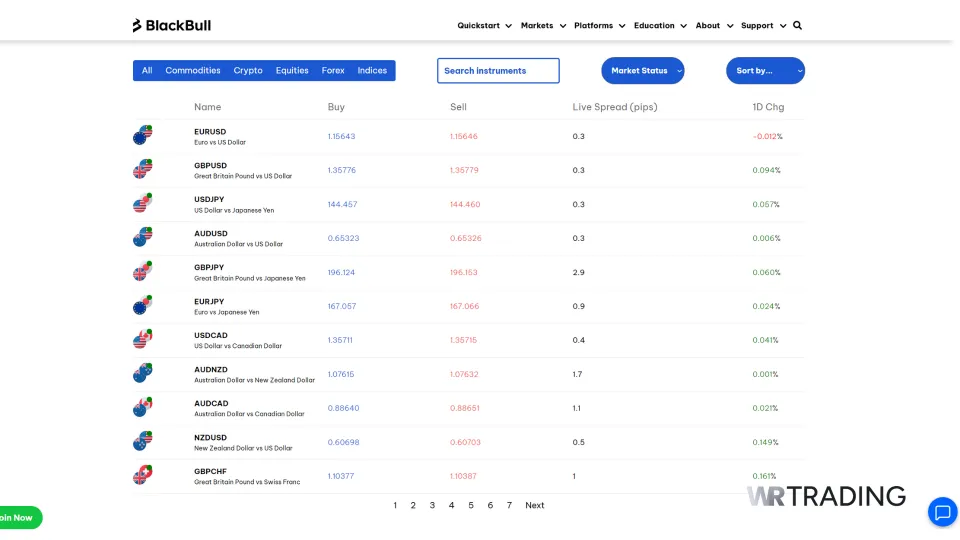Expand the Markets navigation menu
Screen dimensions: 960x540
(543, 25)
